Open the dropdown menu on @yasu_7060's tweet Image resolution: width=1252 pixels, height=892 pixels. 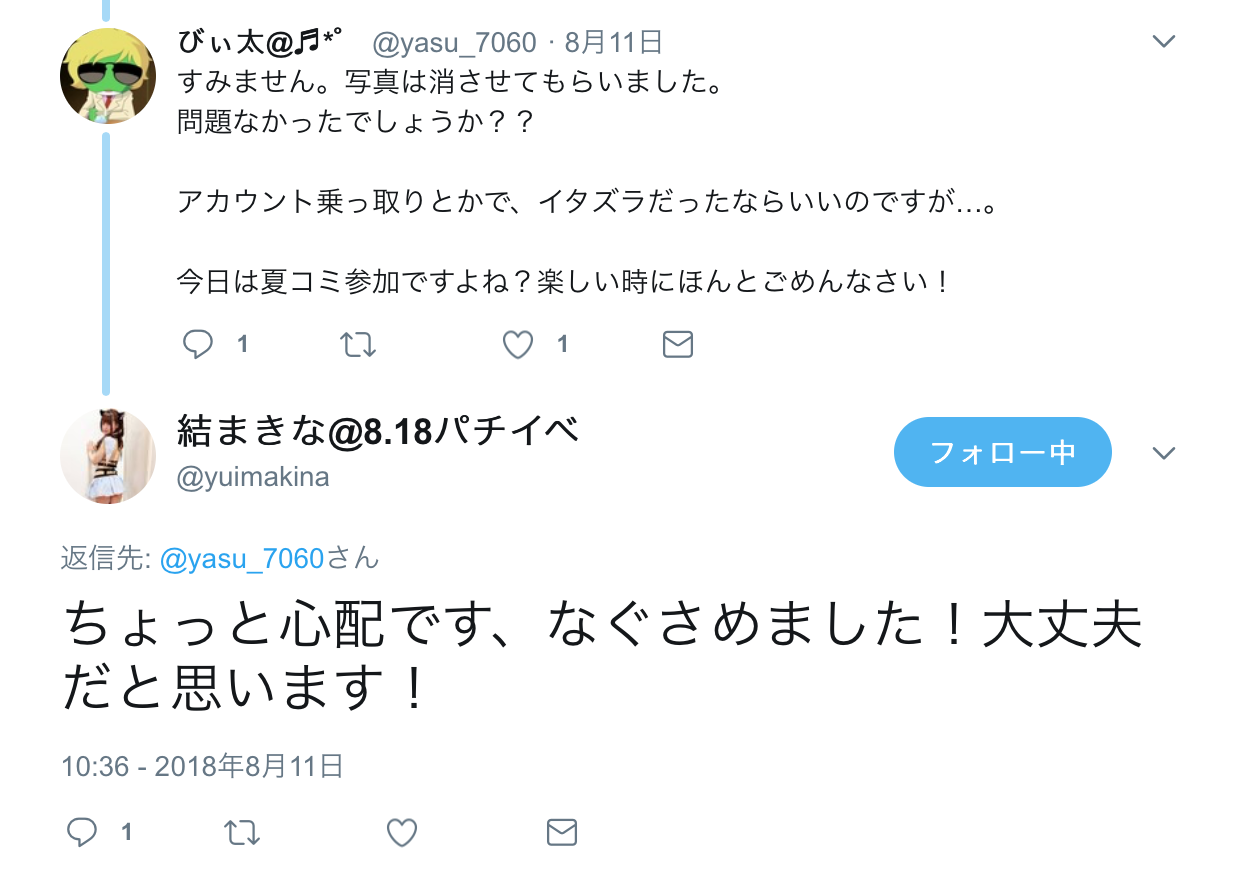(1163, 41)
